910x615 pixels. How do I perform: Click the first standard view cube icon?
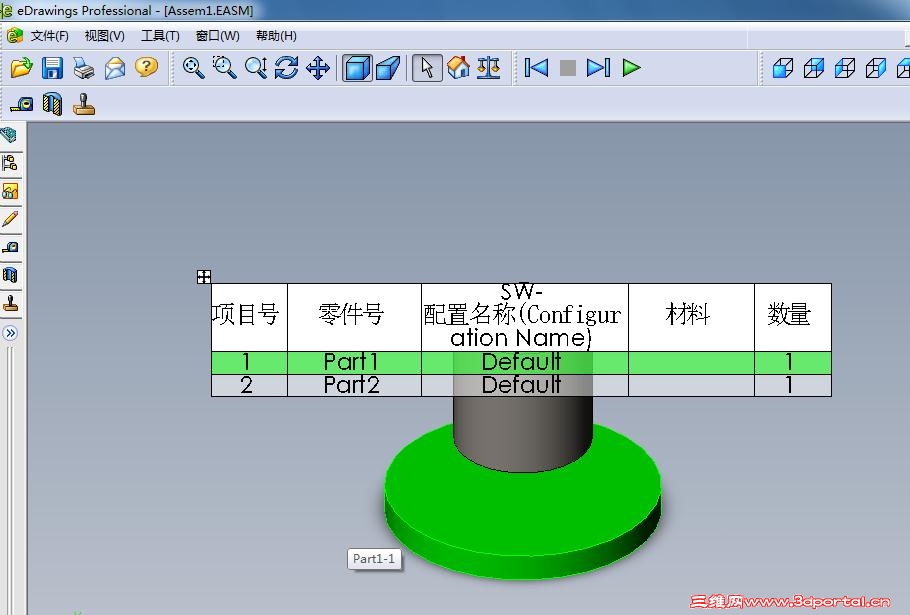(x=783, y=68)
